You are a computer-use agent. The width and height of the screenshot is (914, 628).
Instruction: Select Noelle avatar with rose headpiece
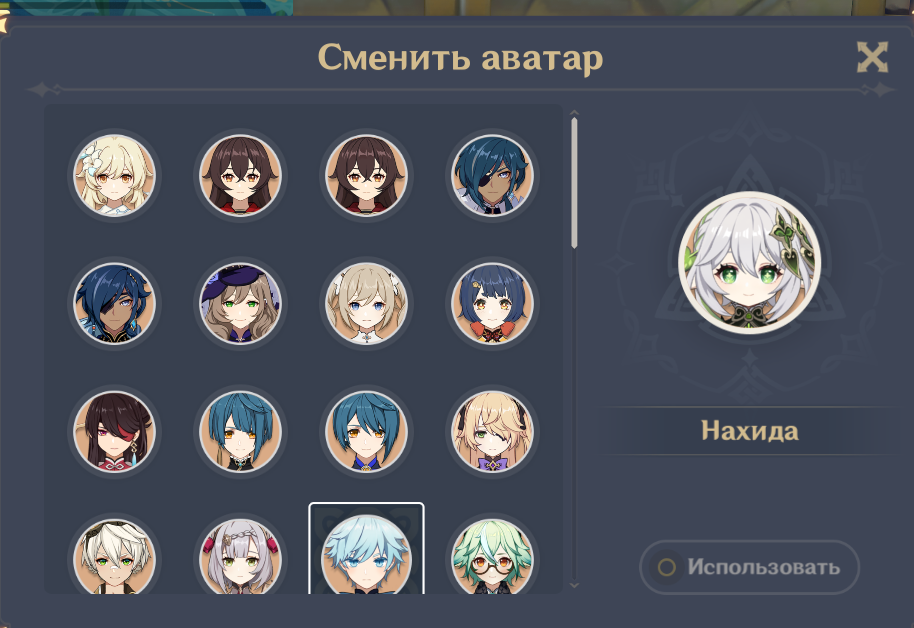[x=240, y=557]
